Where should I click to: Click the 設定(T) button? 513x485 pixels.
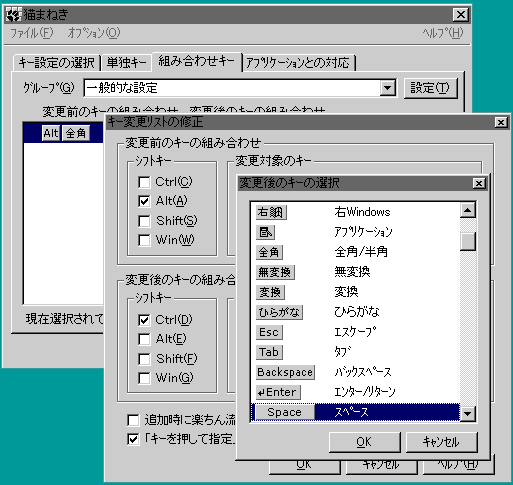coord(430,88)
